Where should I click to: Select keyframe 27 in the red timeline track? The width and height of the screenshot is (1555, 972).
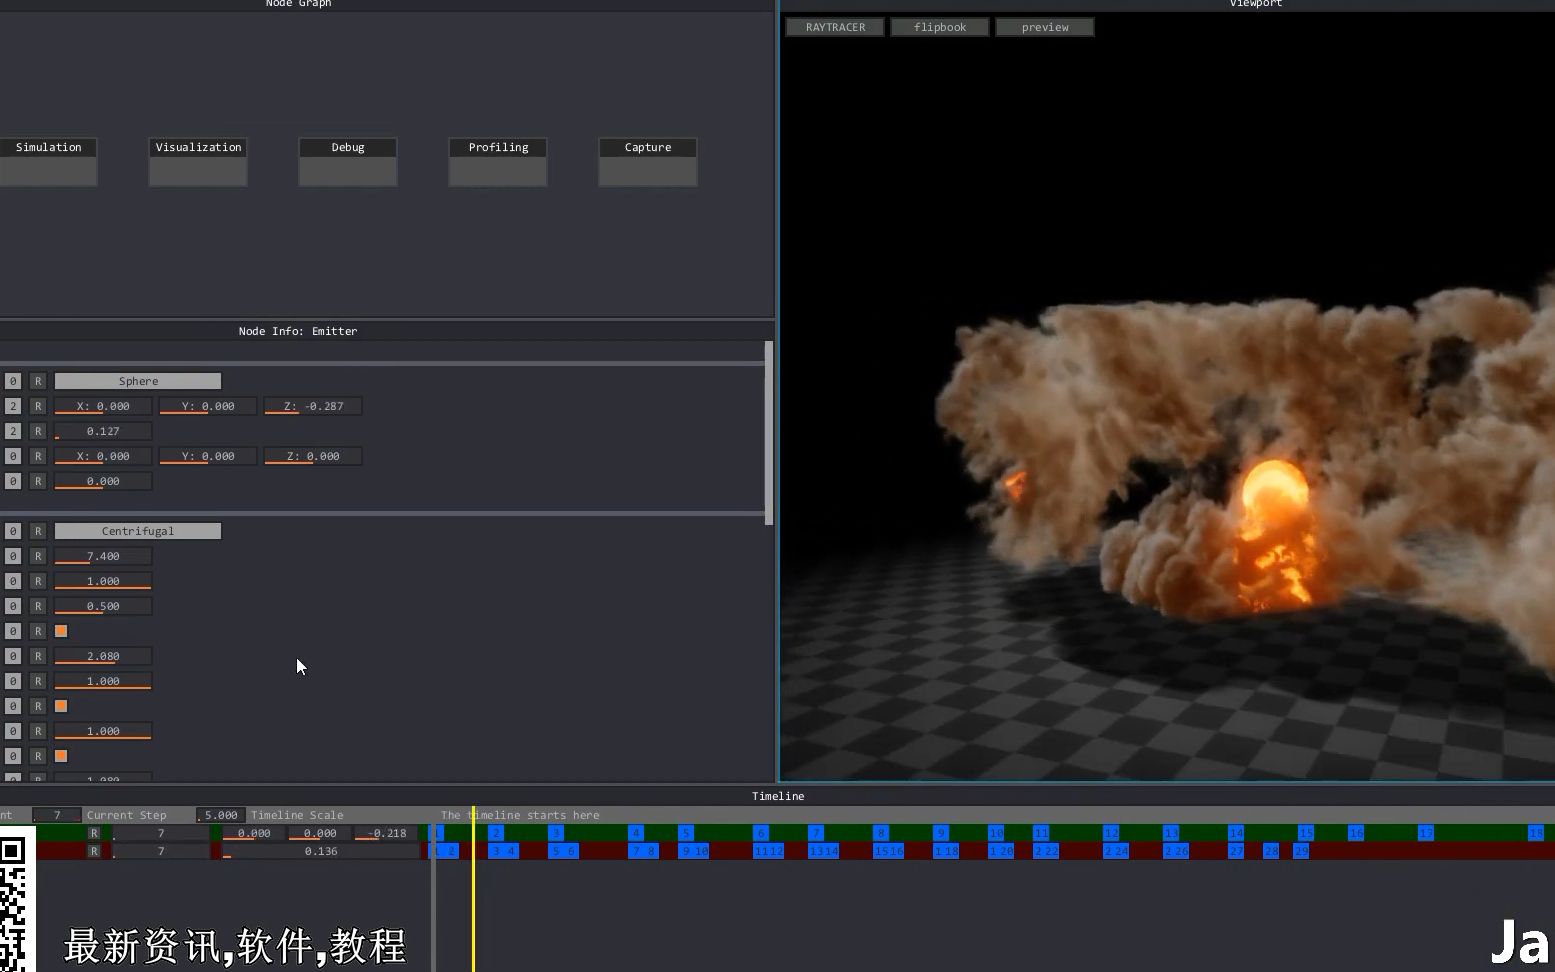[1236, 851]
